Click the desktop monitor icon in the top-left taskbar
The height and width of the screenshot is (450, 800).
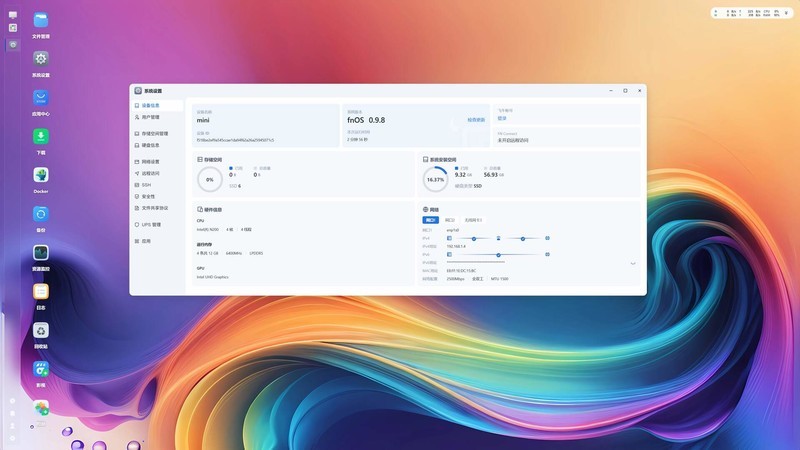[13, 15]
